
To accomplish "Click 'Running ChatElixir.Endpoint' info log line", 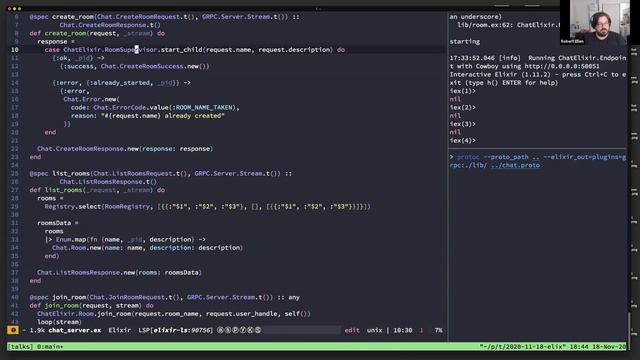I will 538,58.
